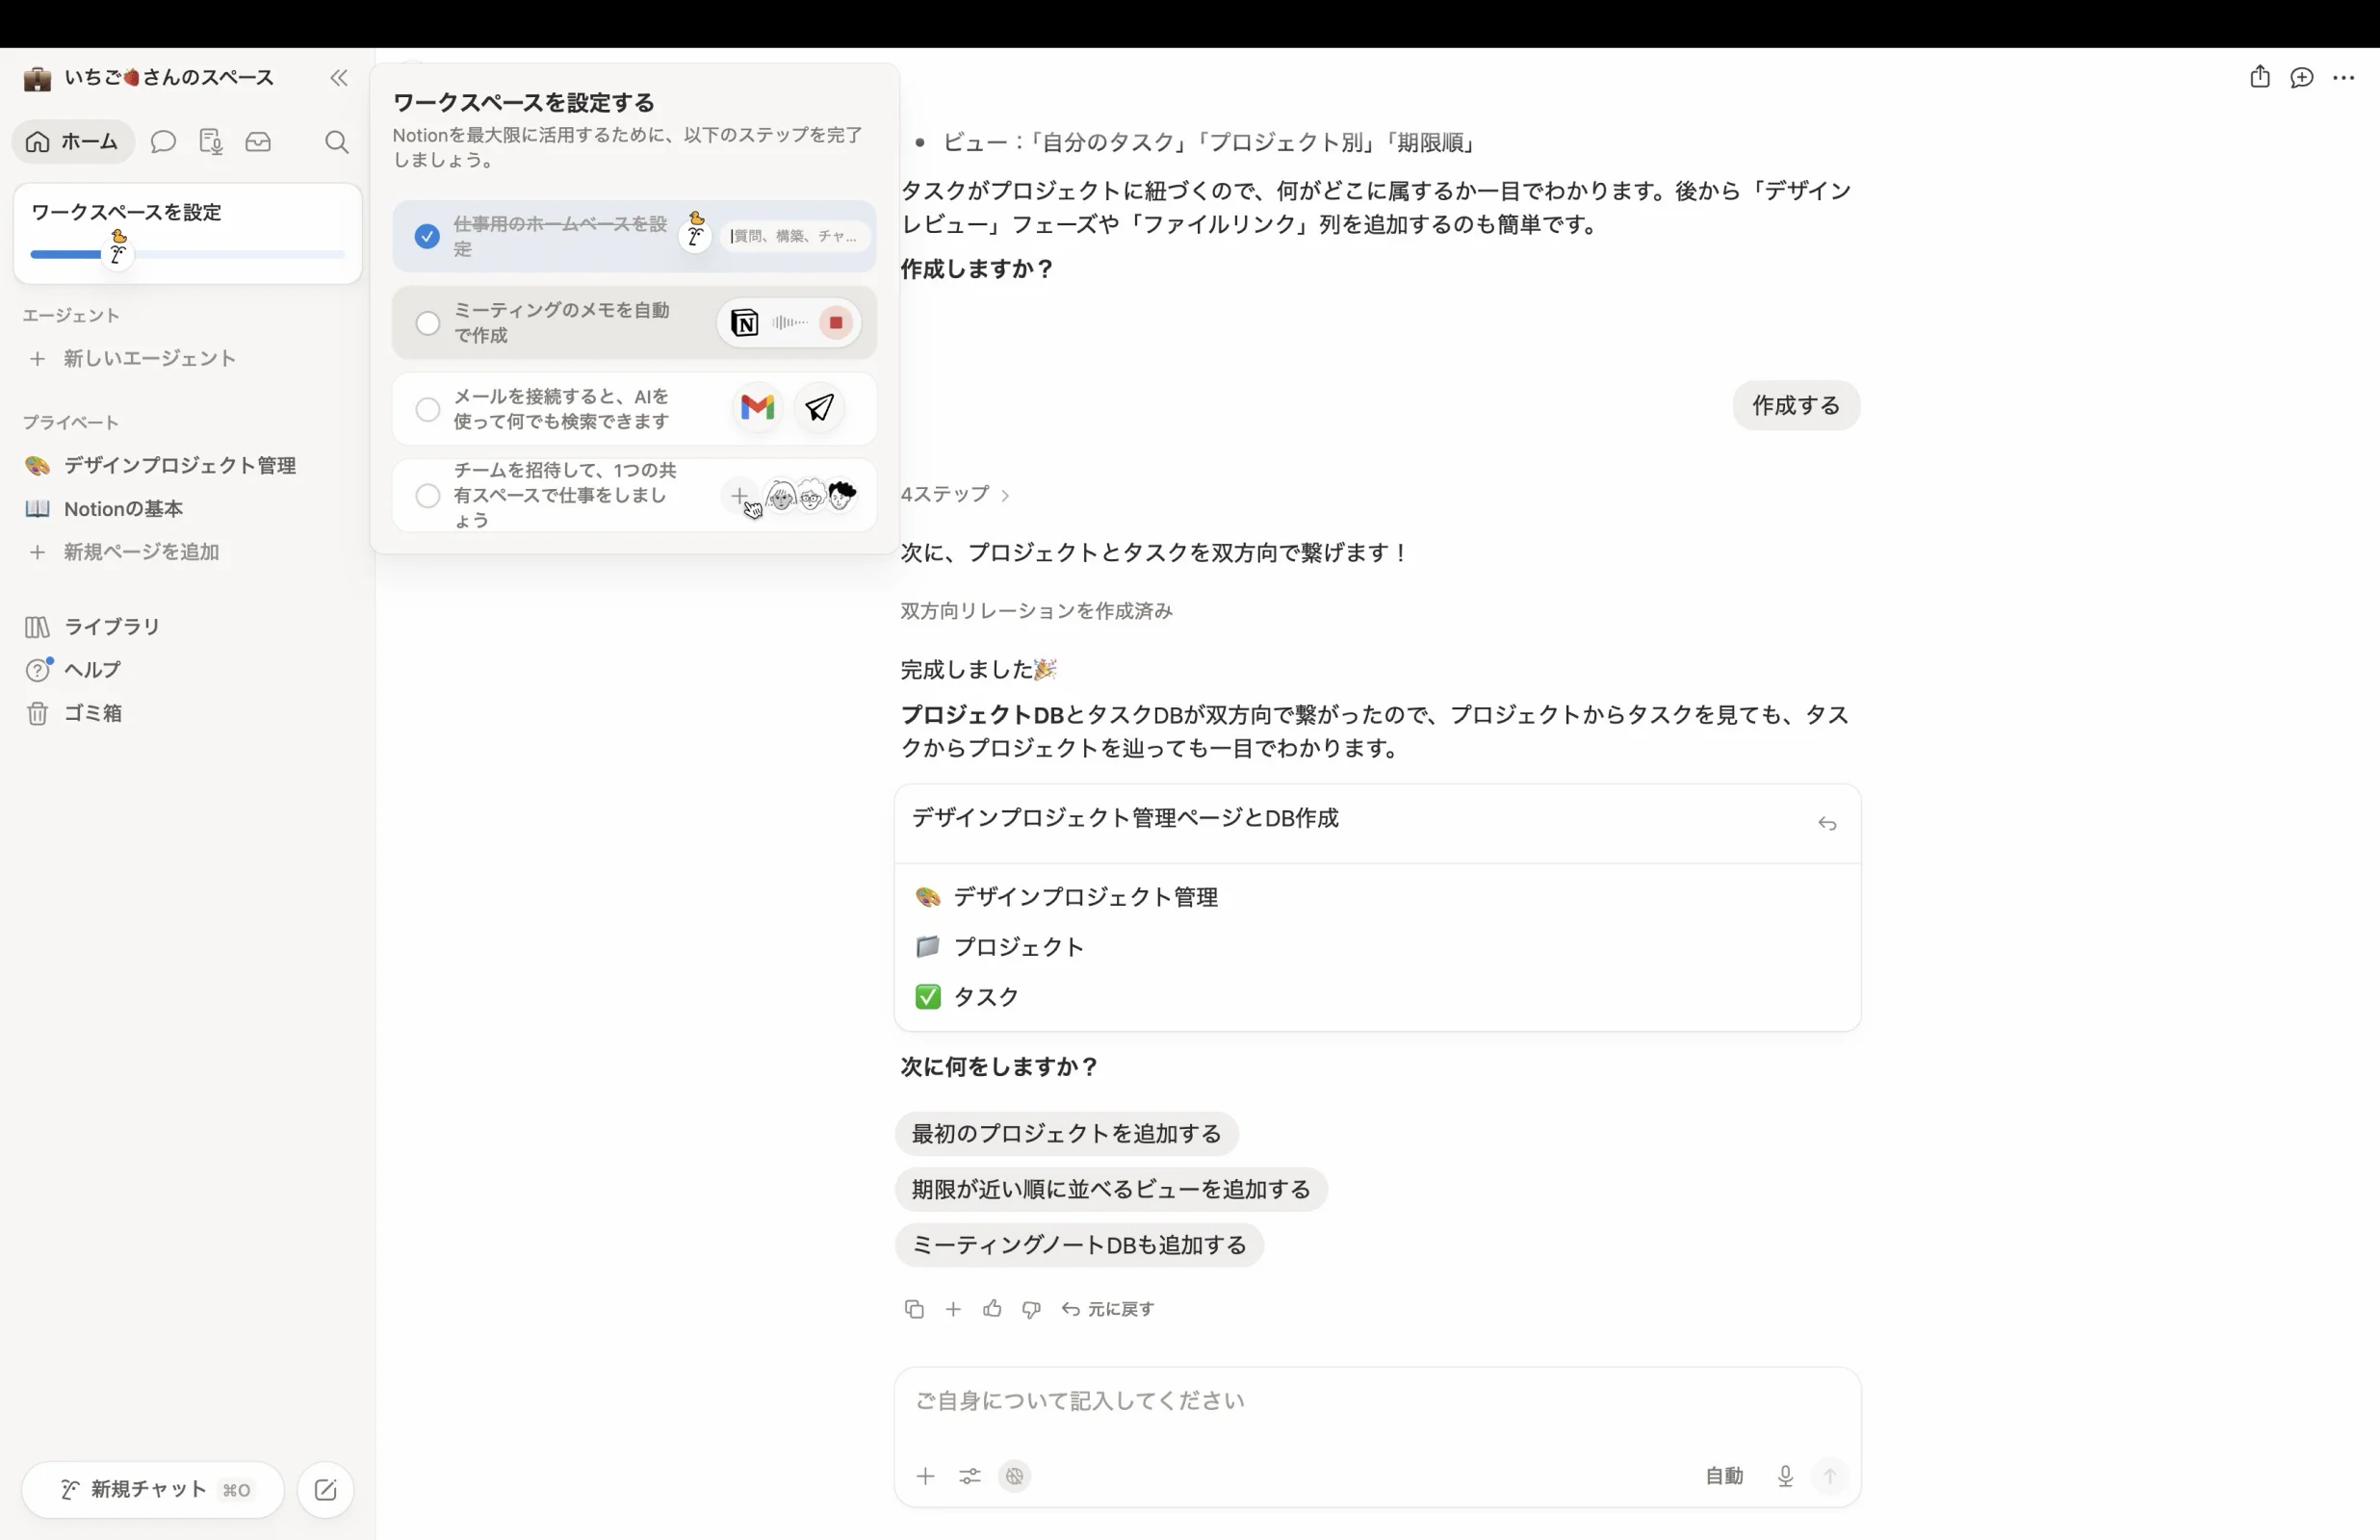Open ヘルプ
Screen dimensions: 2380x1540
click(92, 670)
